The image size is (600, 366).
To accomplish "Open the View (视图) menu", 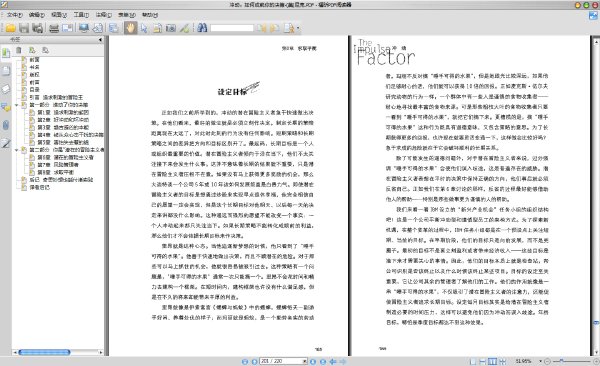I will point(59,15).
